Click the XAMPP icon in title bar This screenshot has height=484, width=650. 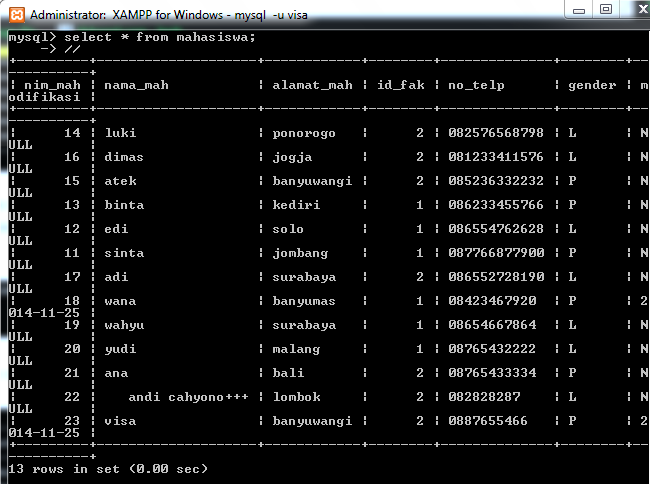[17, 15]
